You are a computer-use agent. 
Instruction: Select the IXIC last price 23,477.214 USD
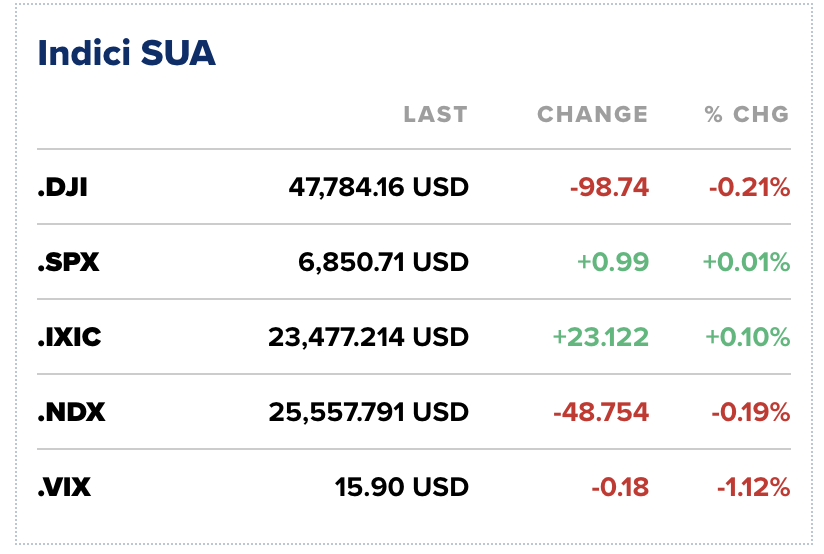point(368,337)
